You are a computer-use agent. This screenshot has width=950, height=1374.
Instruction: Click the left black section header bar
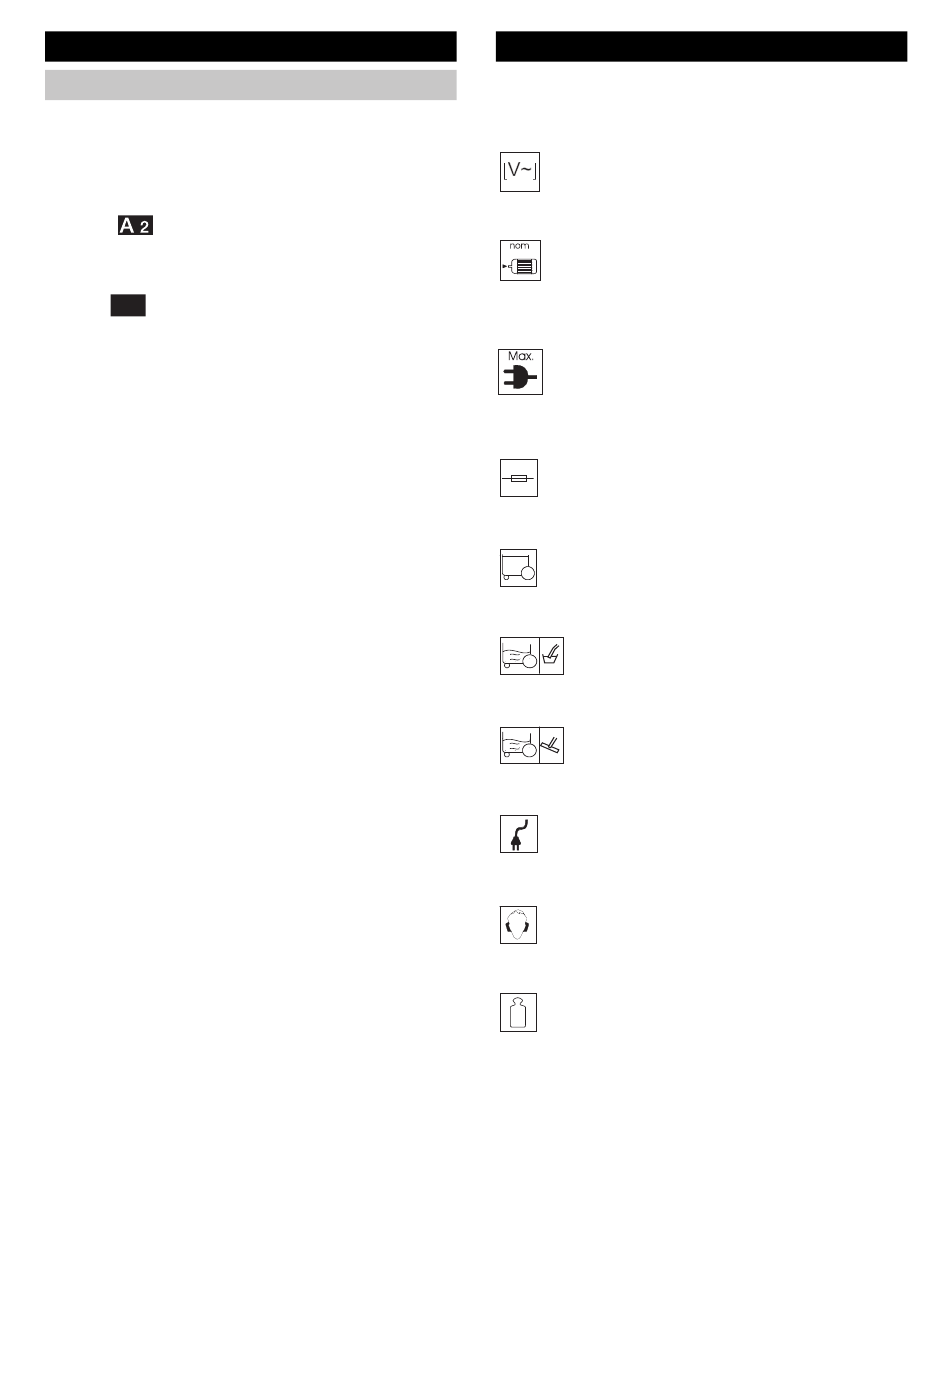[x=251, y=46]
